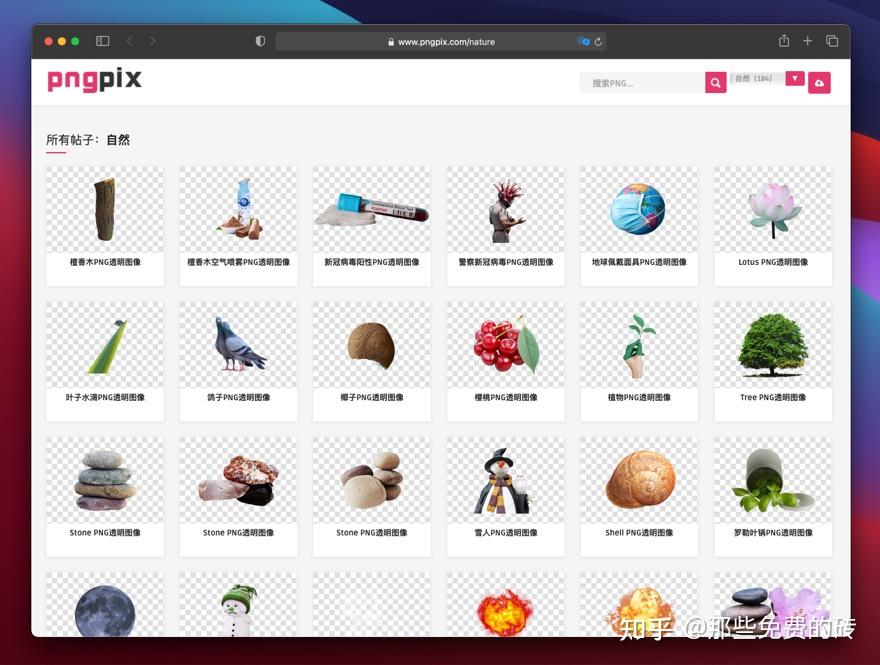Click the 鸽子PNG透明图像 caption

pyautogui.click(x=239, y=397)
